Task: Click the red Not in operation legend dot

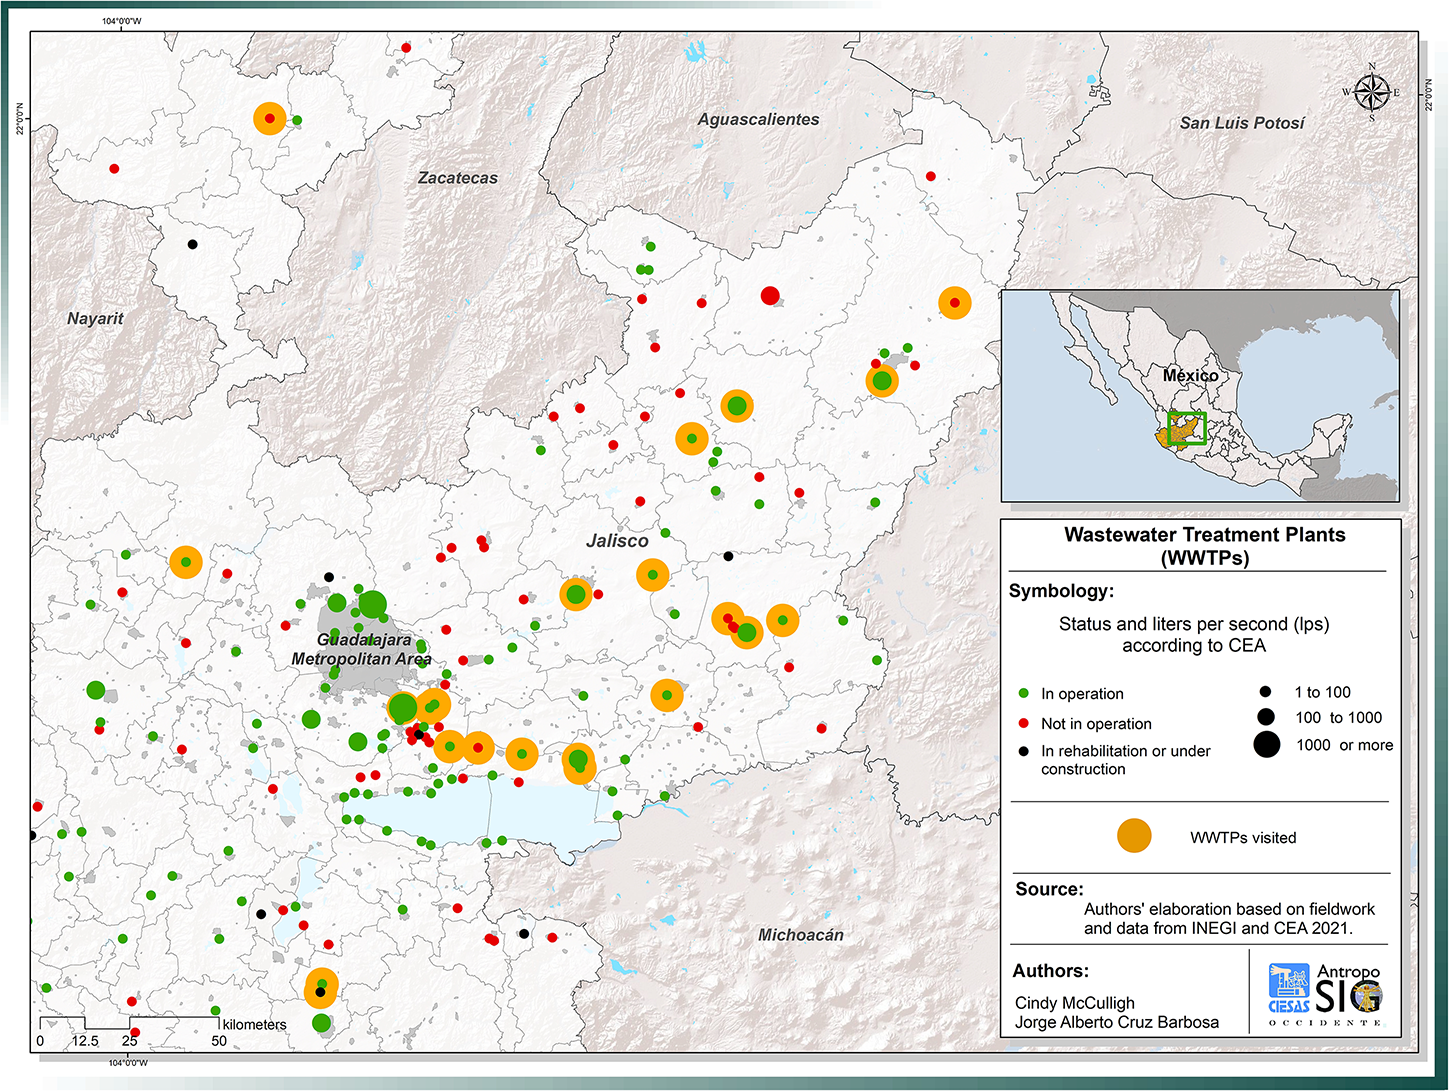Action: pyautogui.click(x=1023, y=723)
